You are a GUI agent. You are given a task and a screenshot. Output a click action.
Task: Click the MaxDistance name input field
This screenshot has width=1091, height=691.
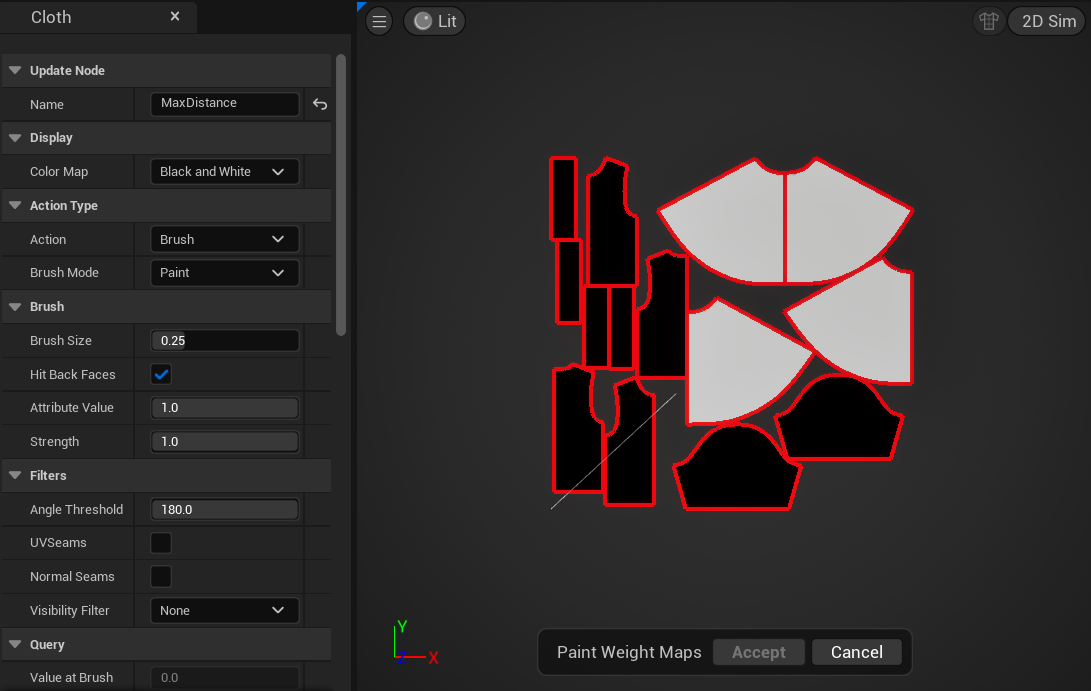tap(224, 103)
